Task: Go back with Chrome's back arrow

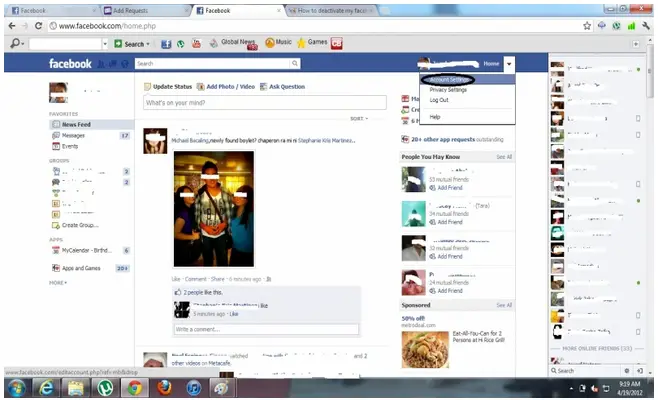Action: (x=12, y=26)
